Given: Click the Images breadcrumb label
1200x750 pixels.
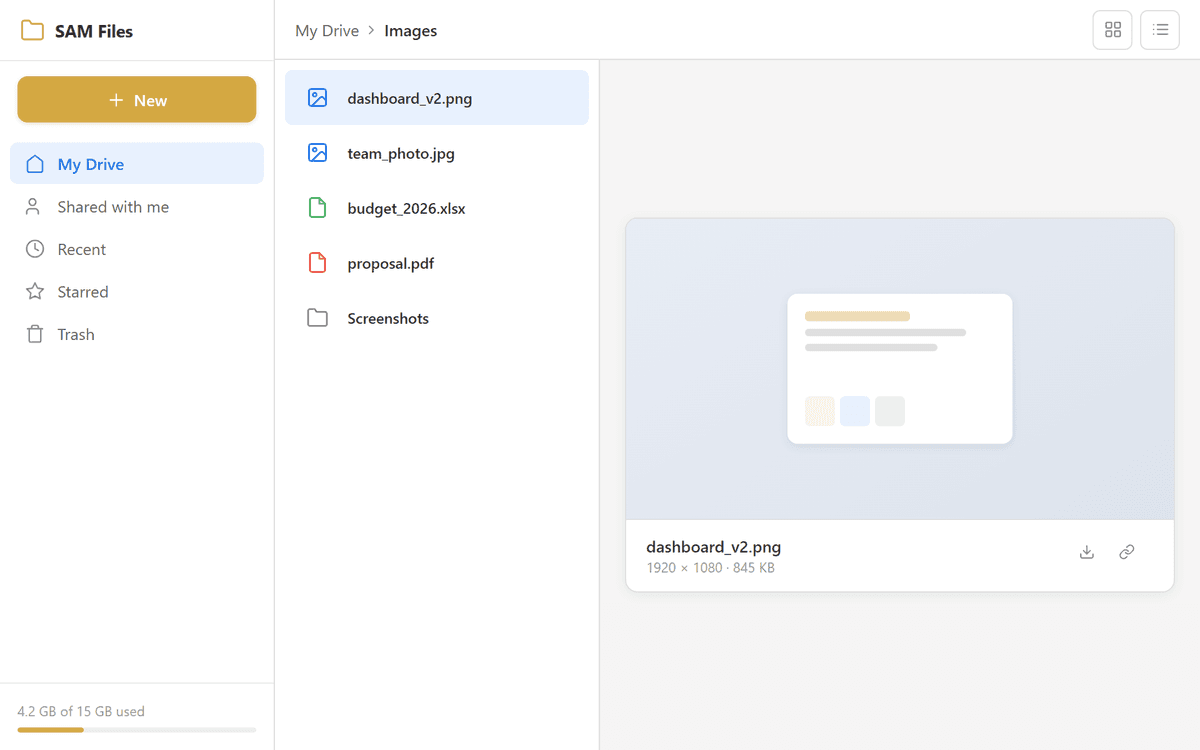Looking at the screenshot, I should [x=410, y=30].
